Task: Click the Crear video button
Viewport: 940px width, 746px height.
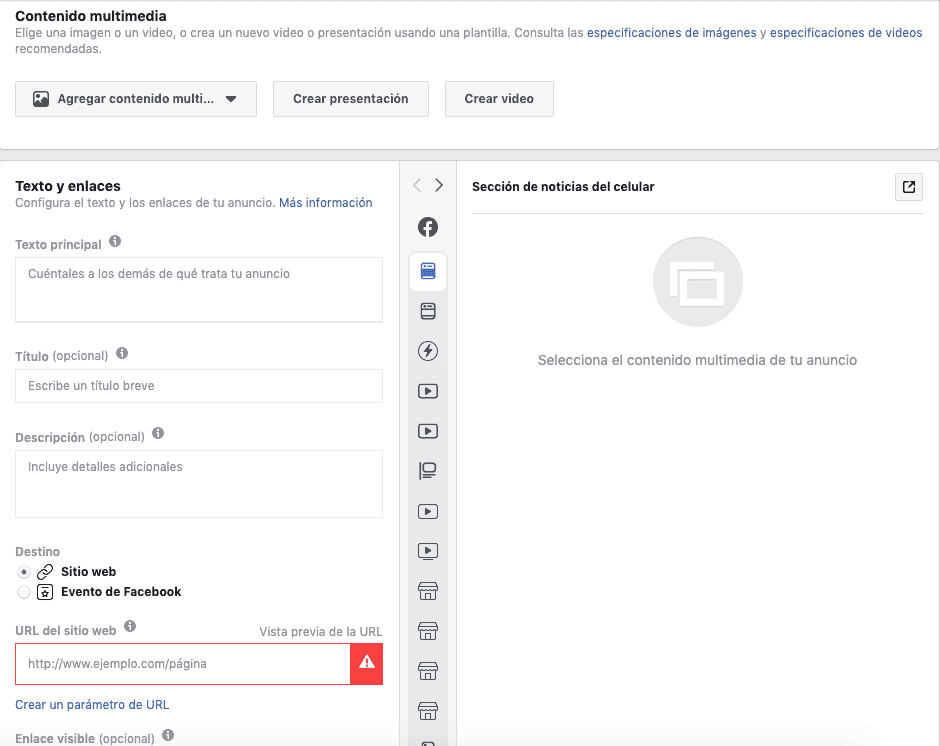Action: (x=499, y=99)
